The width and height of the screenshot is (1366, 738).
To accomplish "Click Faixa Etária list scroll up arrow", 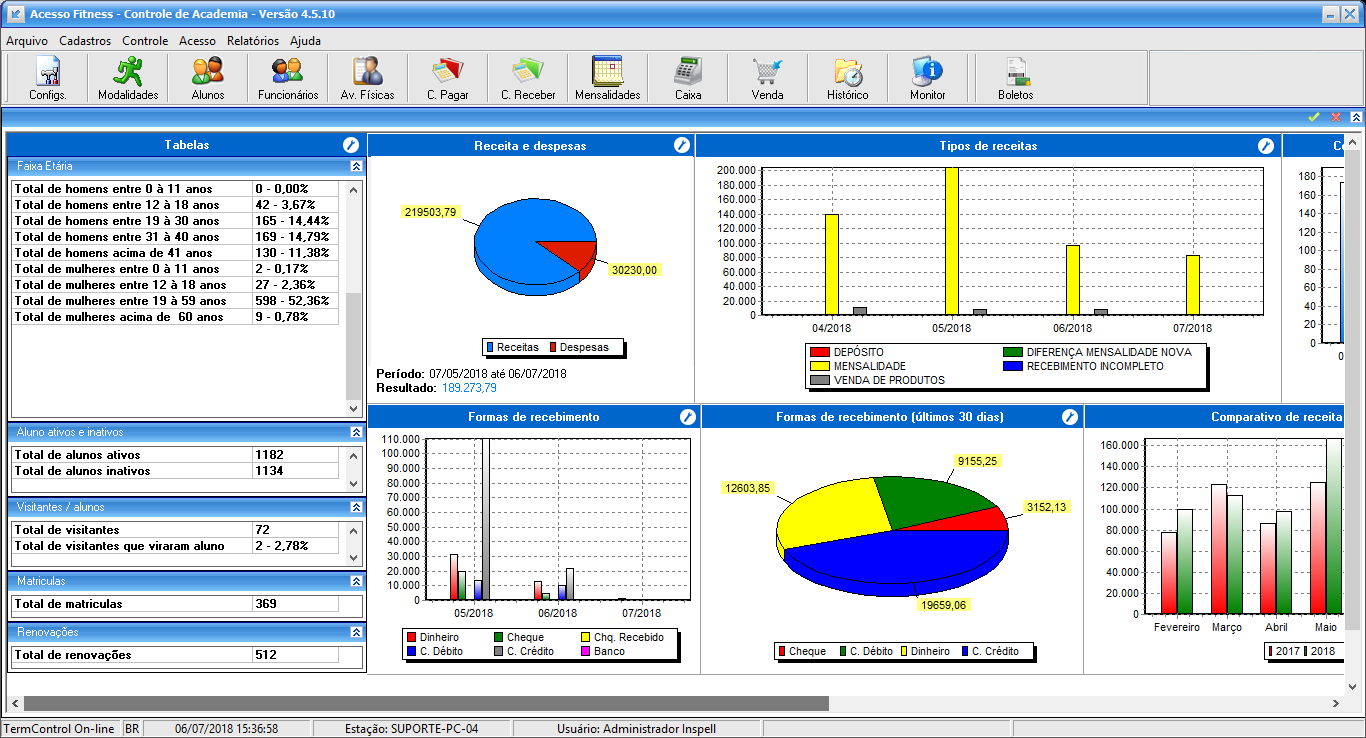I will (x=353, y=188).
